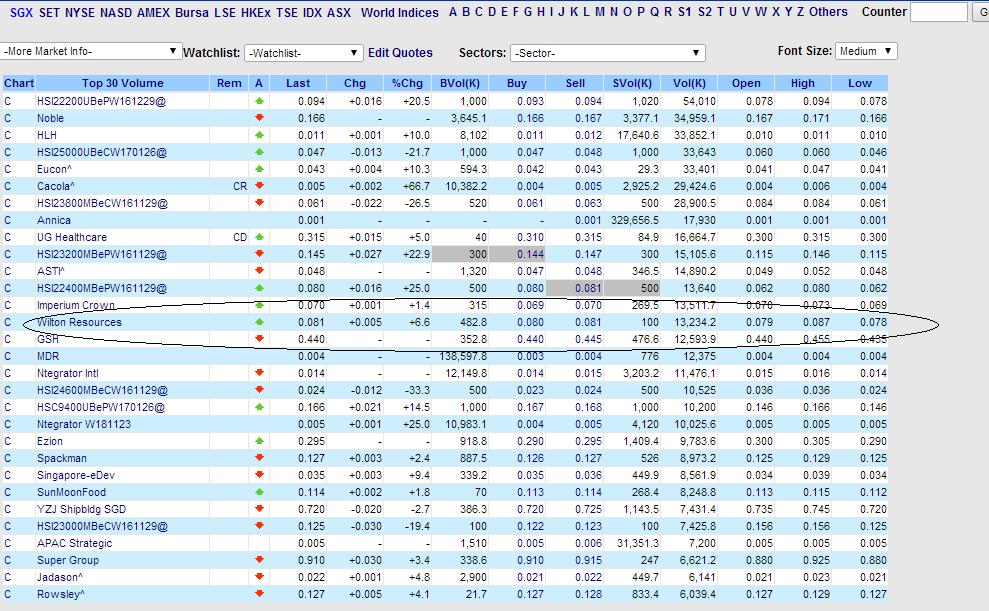
Task: Click into the Counter search field
Action: tap(939, 12)
